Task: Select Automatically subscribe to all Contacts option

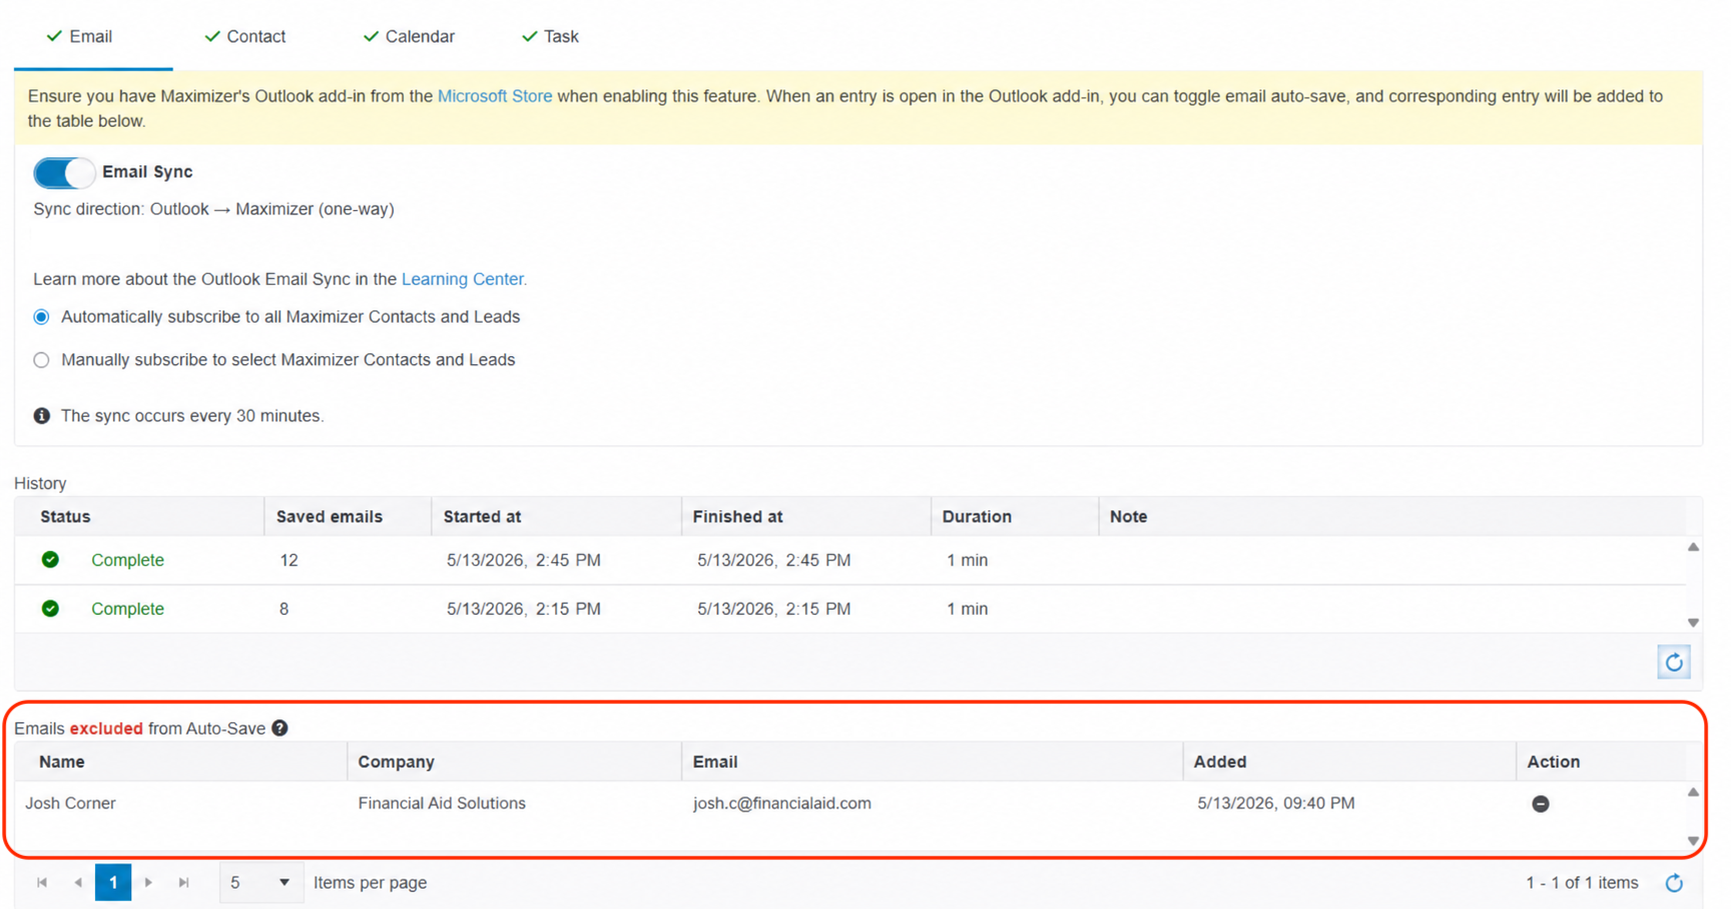Action: click(41, 317)
